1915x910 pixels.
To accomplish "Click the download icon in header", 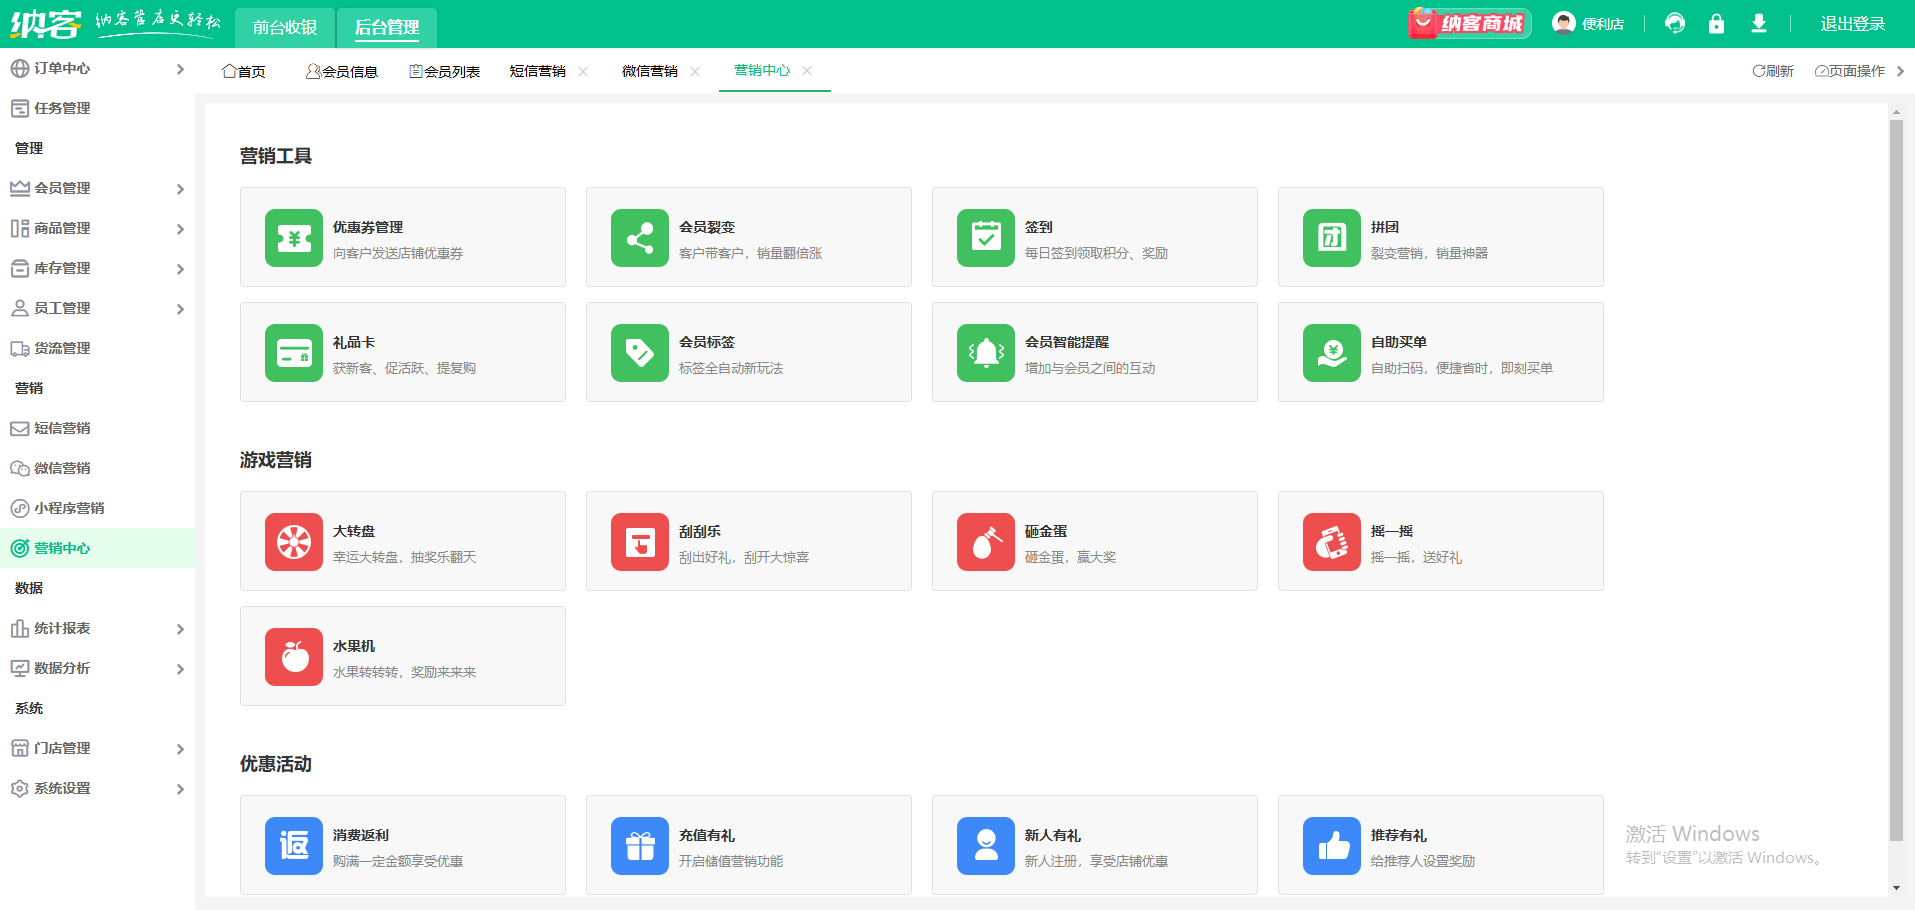I will [1759, 23].
